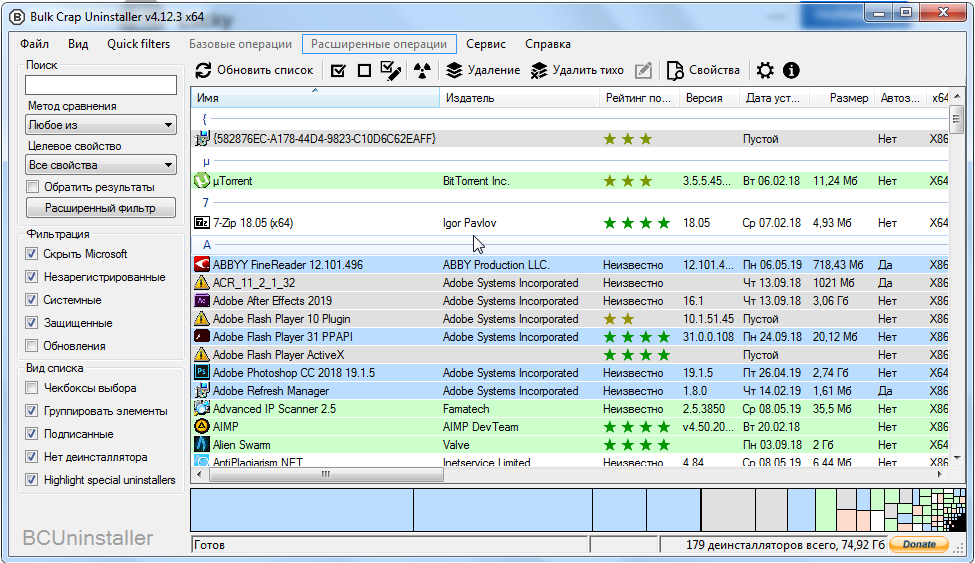Click the 7-Zip row icon
The height and width of the screenshot is (563, 975).
pos(201,222)
